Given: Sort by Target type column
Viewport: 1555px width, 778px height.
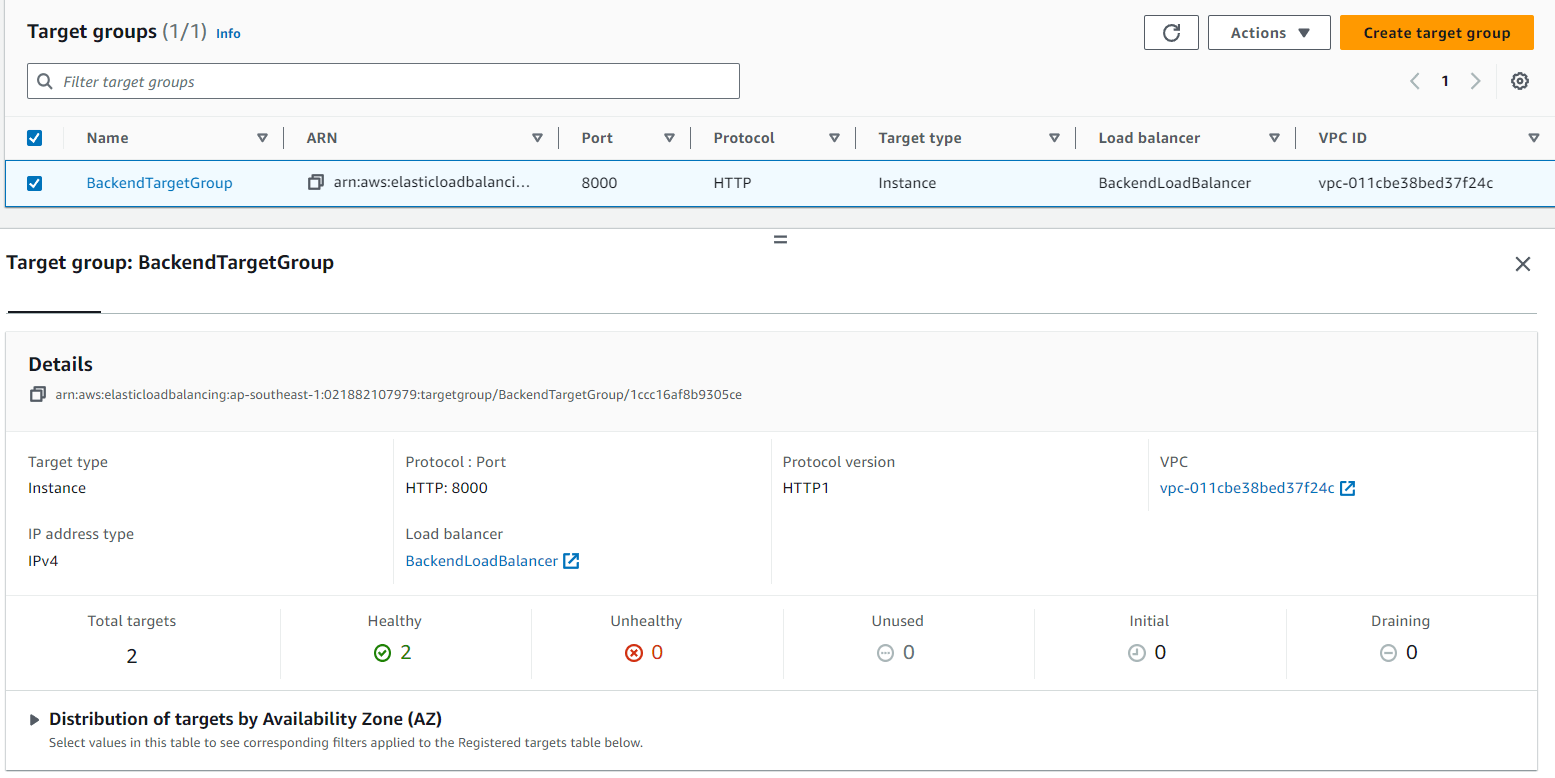Looking at the screenshot, I should point(1055,138).
